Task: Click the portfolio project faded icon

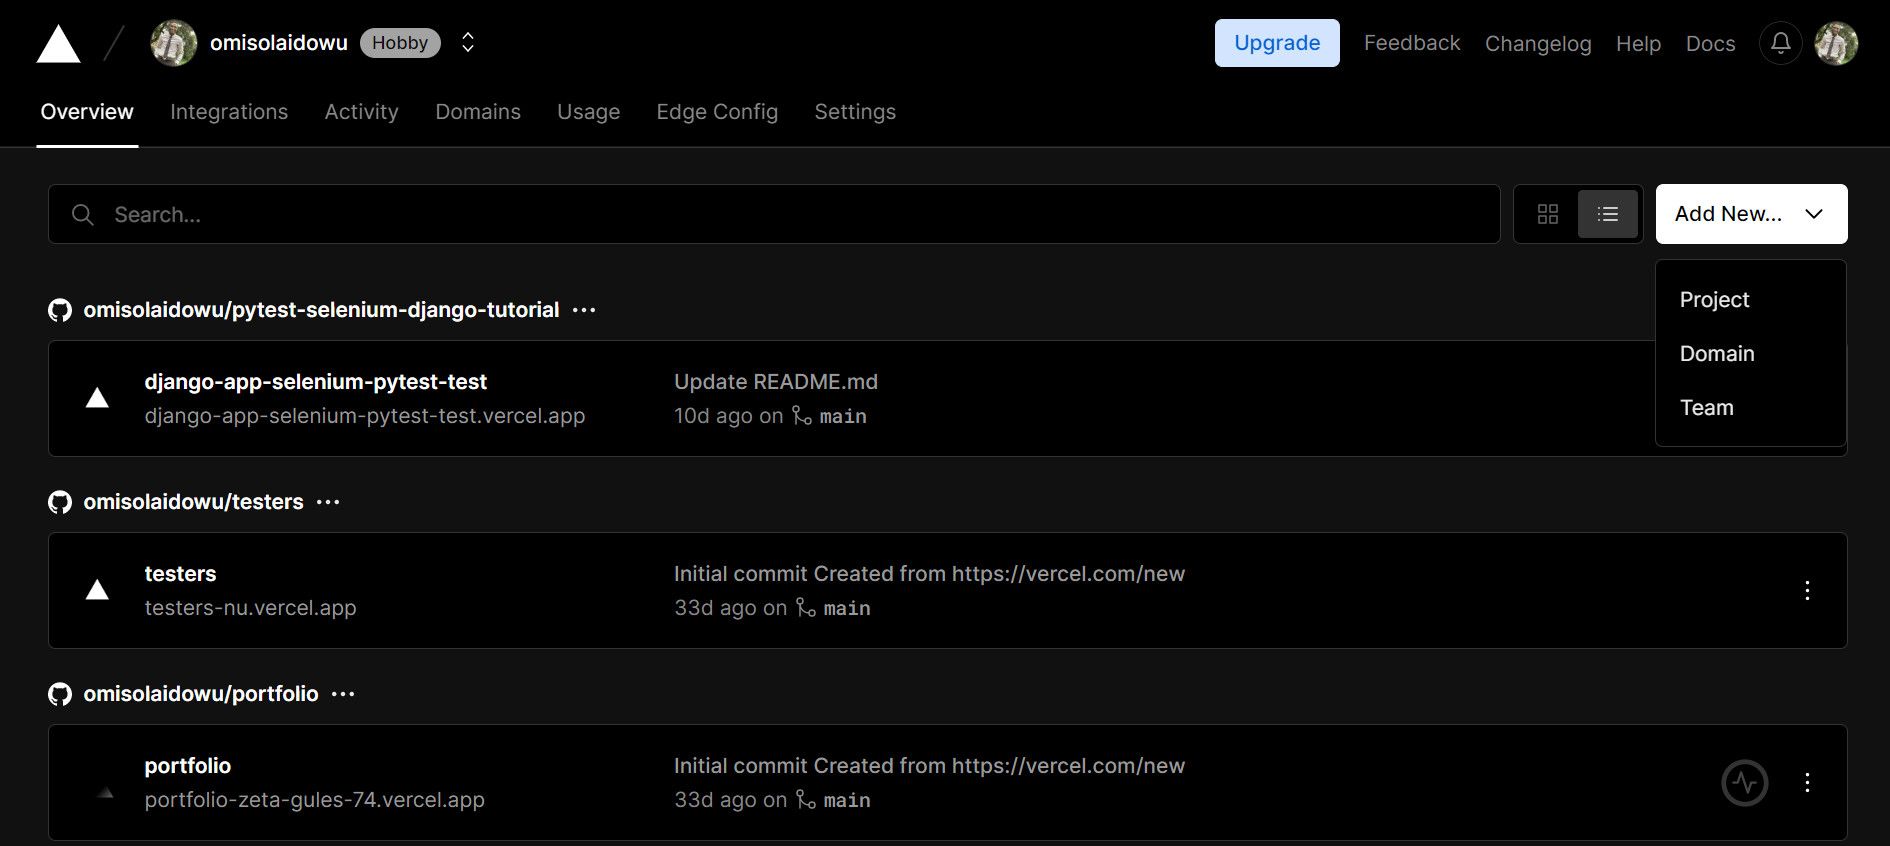Action: pyautogui.click(x=105, y=793)
